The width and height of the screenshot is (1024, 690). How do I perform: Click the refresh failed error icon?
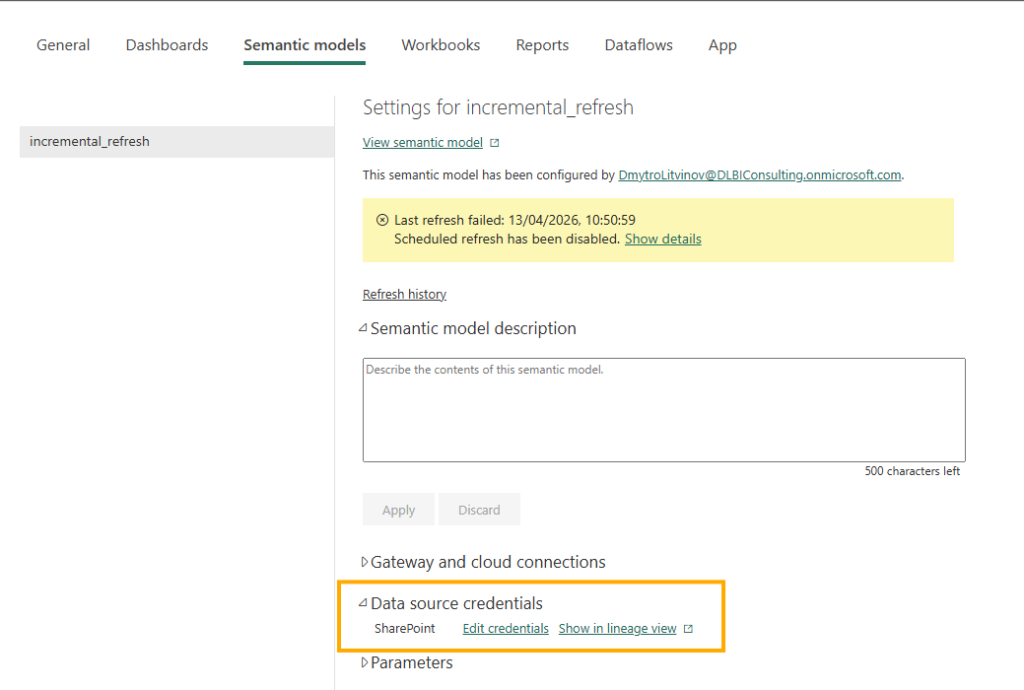(384, 219)
